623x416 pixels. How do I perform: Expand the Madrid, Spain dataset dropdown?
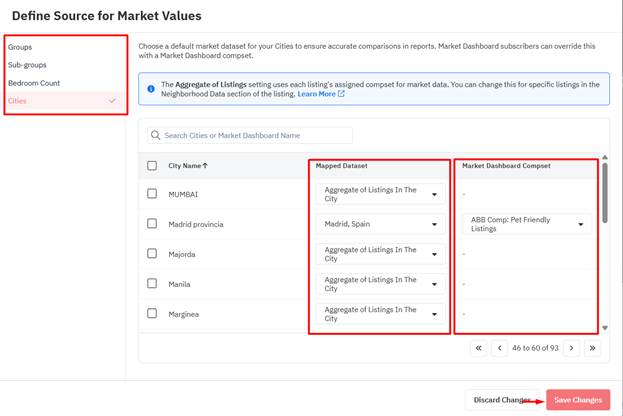pyautogui.click(x=381, y=224)
